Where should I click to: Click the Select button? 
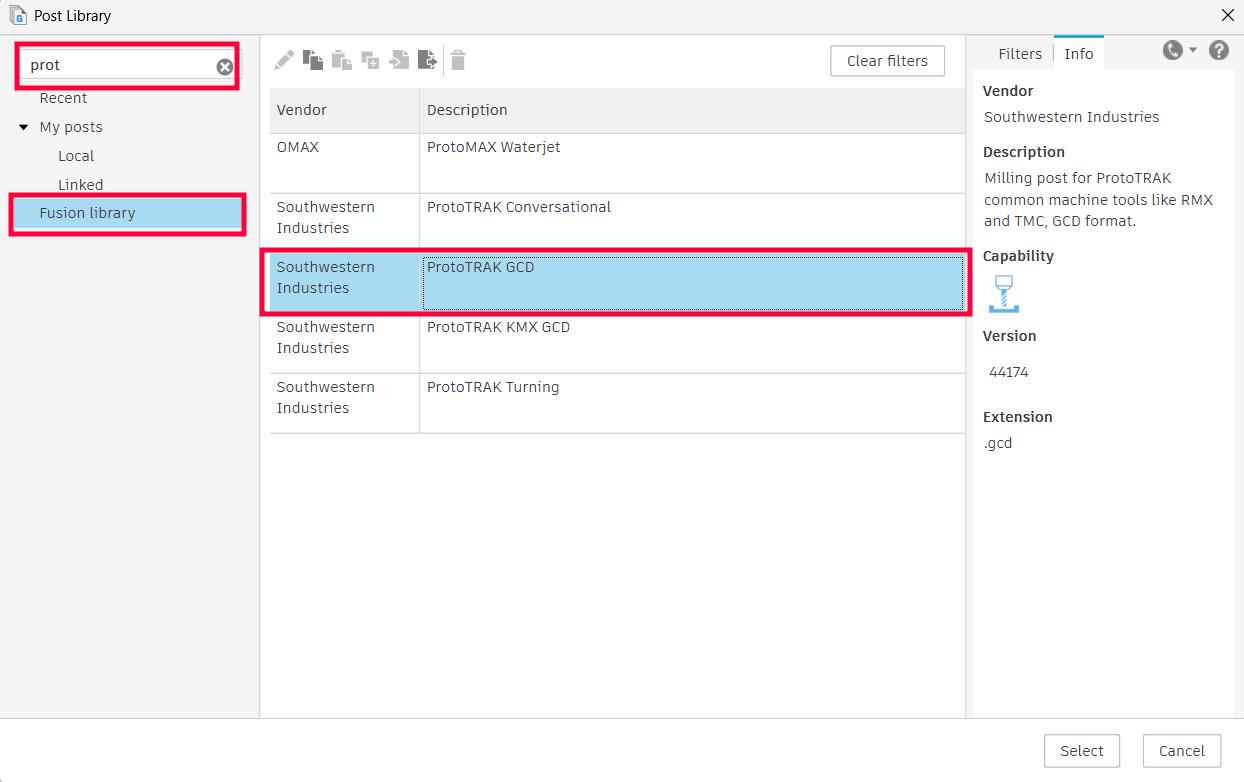point(1081,751)
